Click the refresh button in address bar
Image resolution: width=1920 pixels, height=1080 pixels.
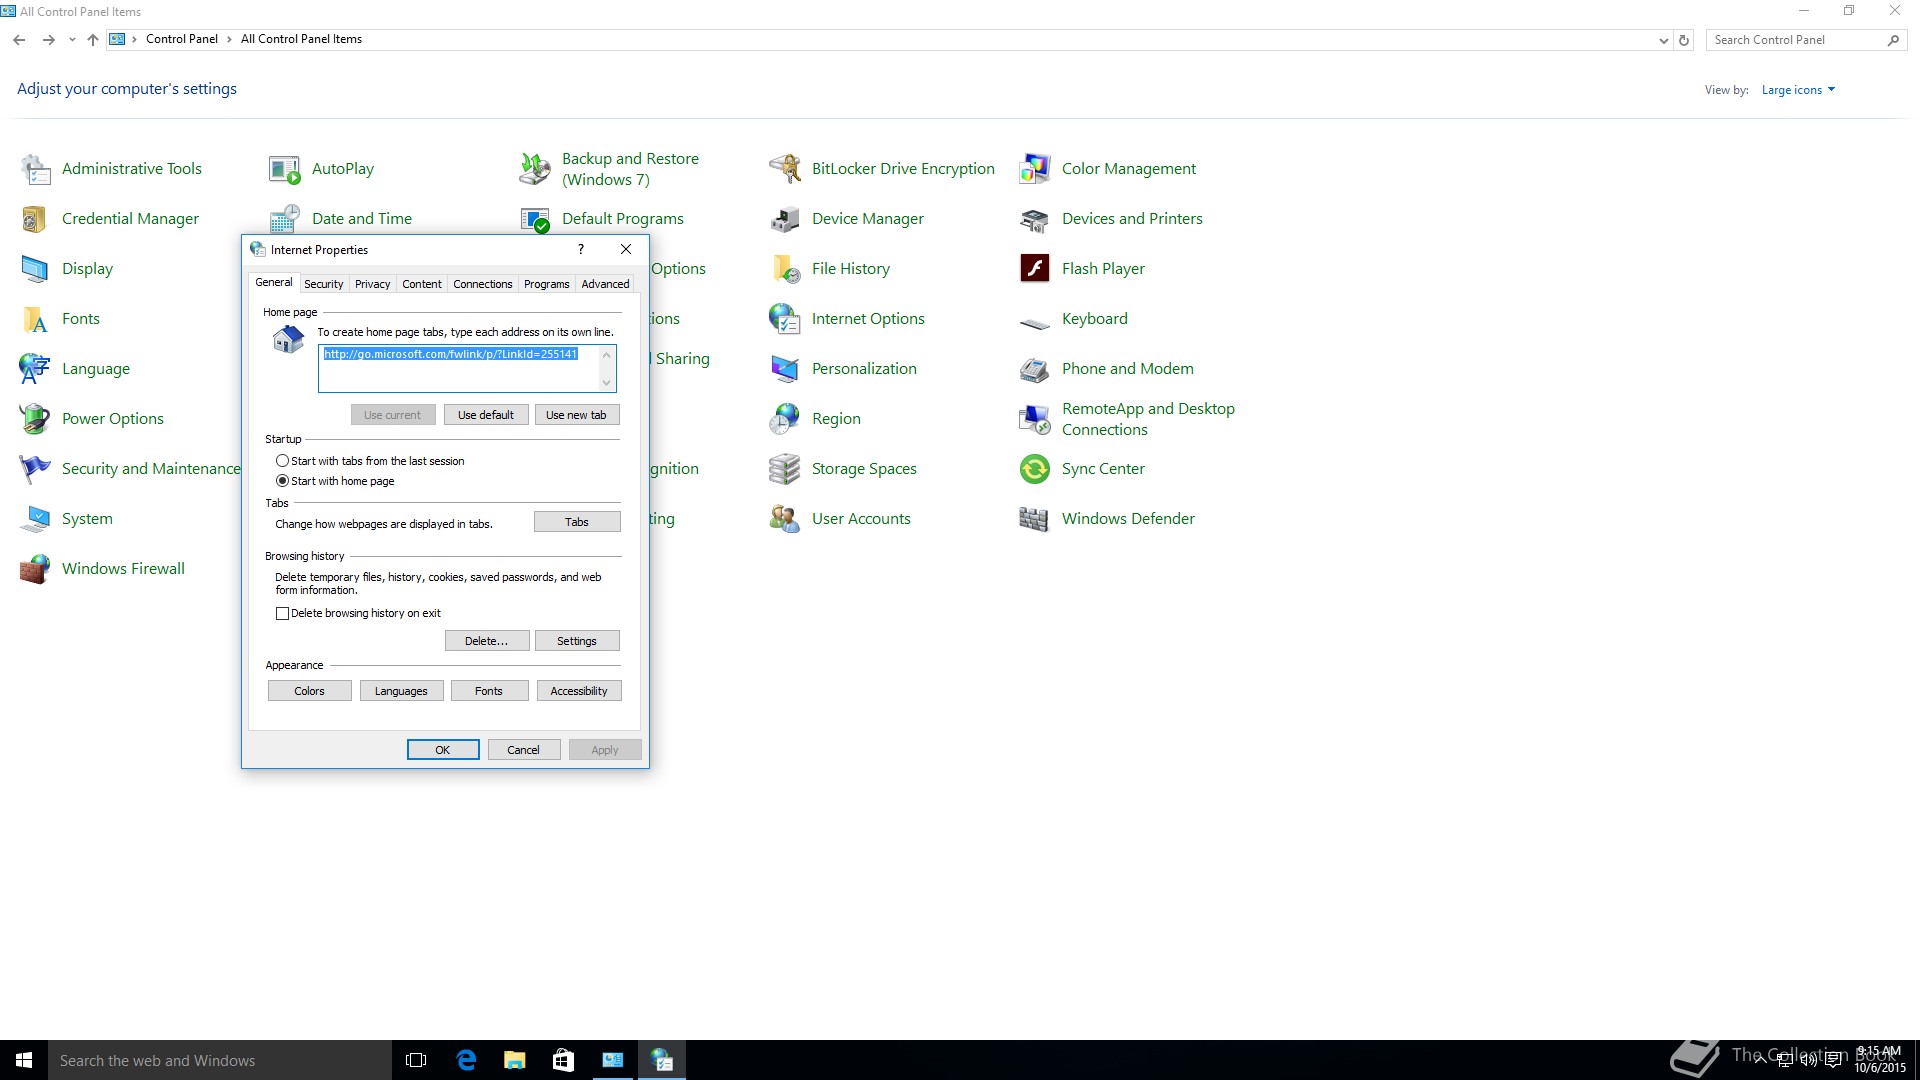pyautogui.click(x=1684, y=41)
